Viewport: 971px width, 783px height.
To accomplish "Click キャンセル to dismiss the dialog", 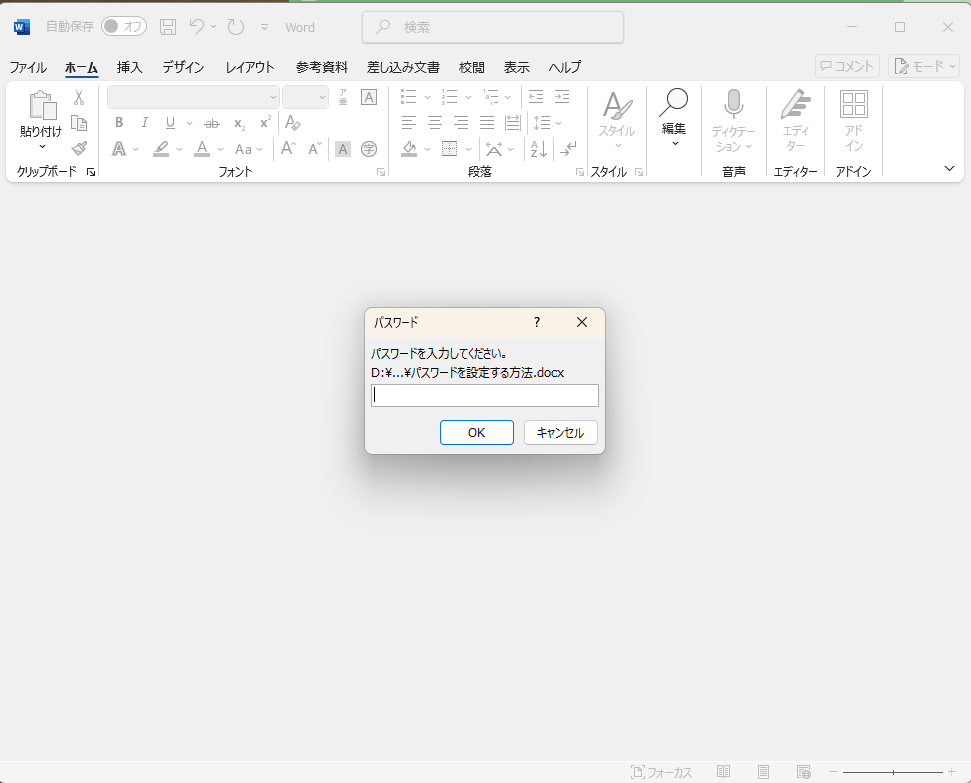I will (x=560, y=432).
